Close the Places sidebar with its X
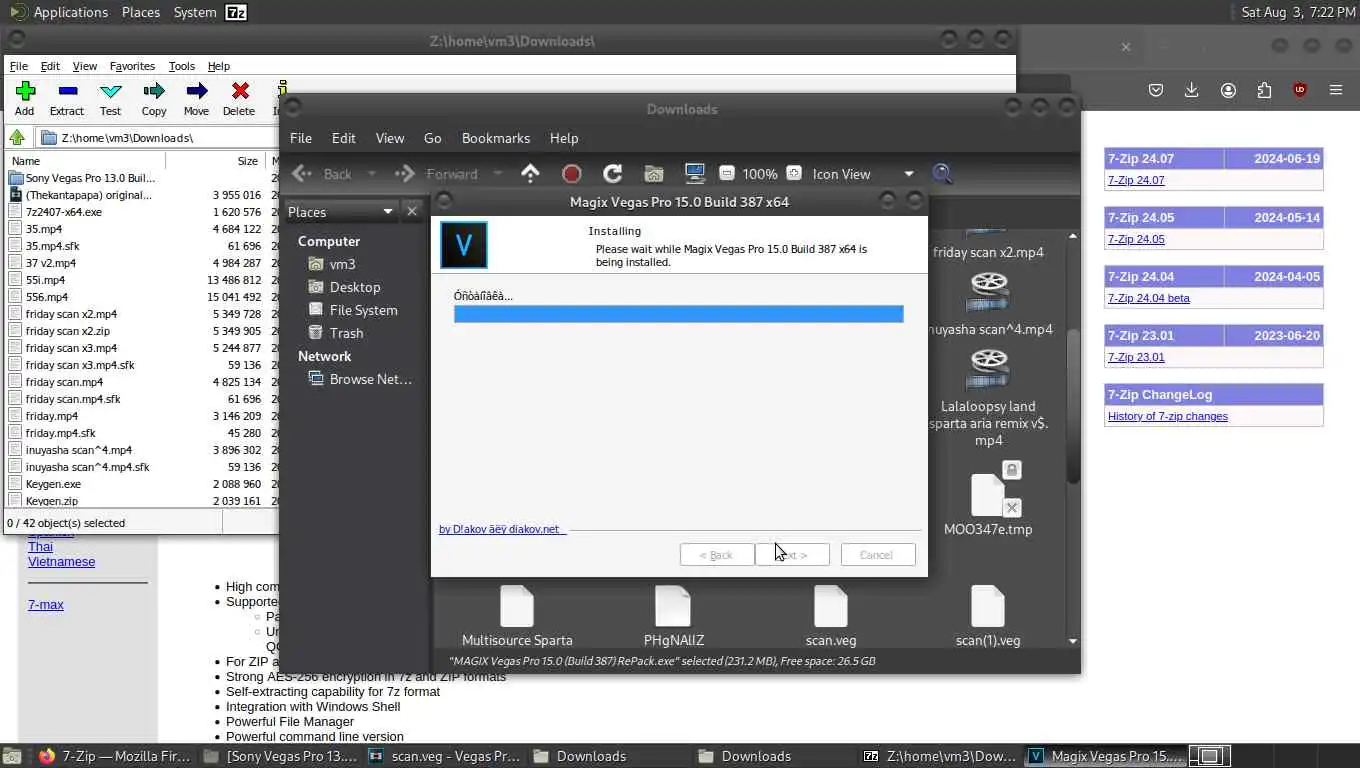Viewport: 1360px width, 768px height. [411, 212]
